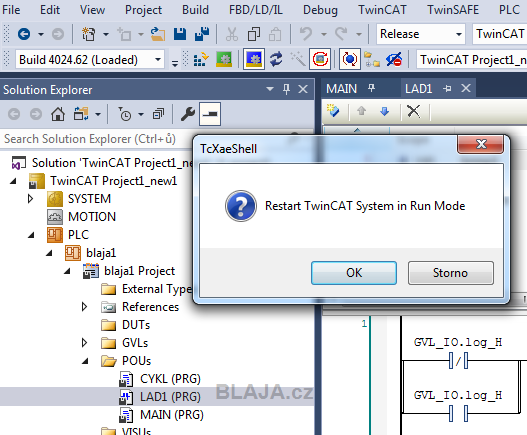This screenshot has height=435, width=527.
Task: Click the Undo arrow icon
Action: point(306,34)
